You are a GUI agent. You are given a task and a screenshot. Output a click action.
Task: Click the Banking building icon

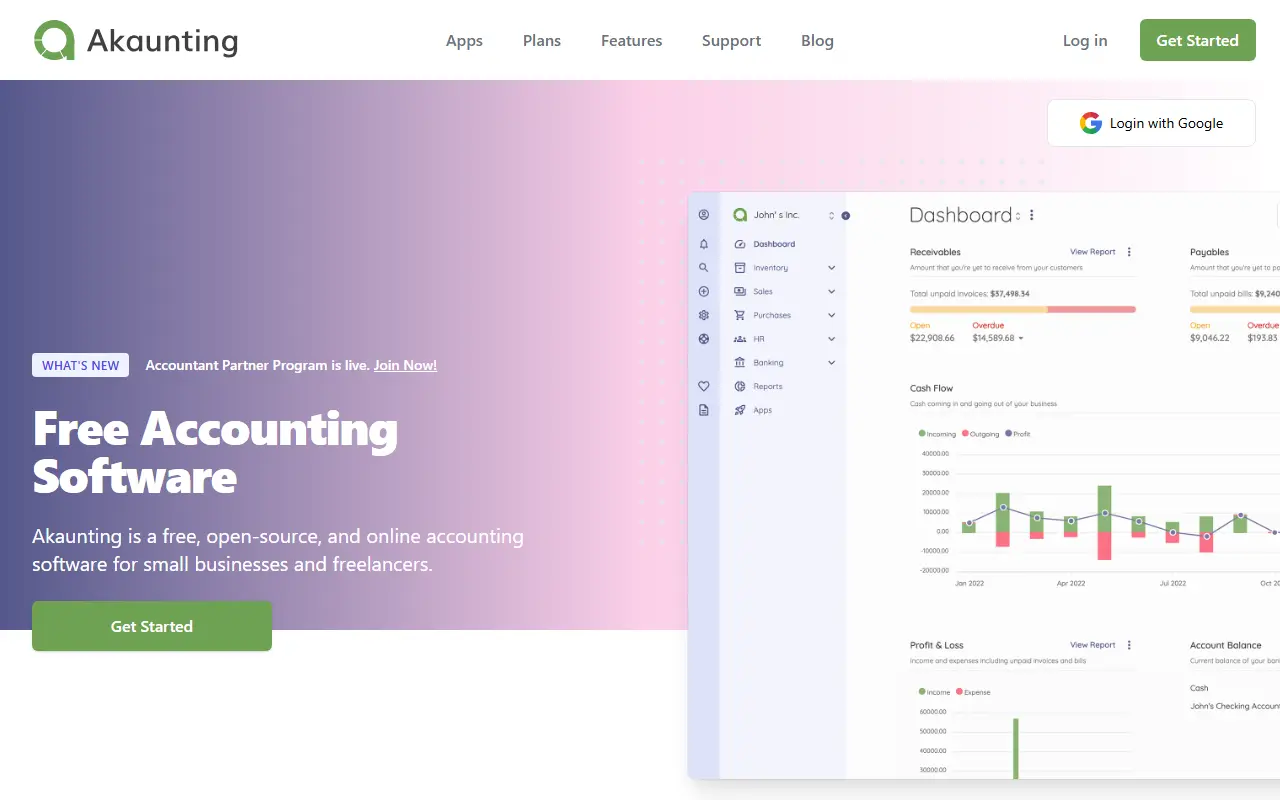[740, 362]
